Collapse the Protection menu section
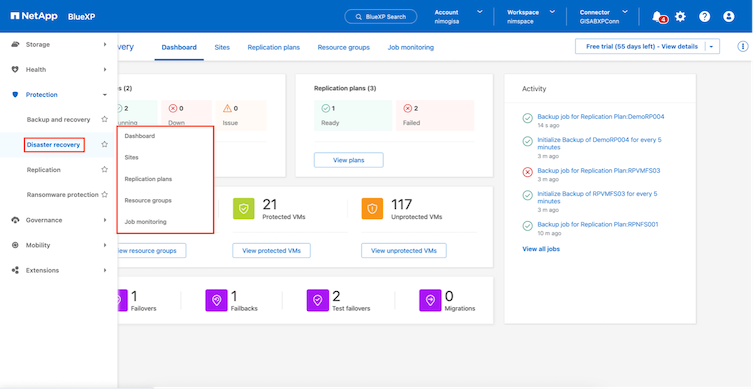The width and height of the screenshot is (755, 390). (x=59, y=95)
